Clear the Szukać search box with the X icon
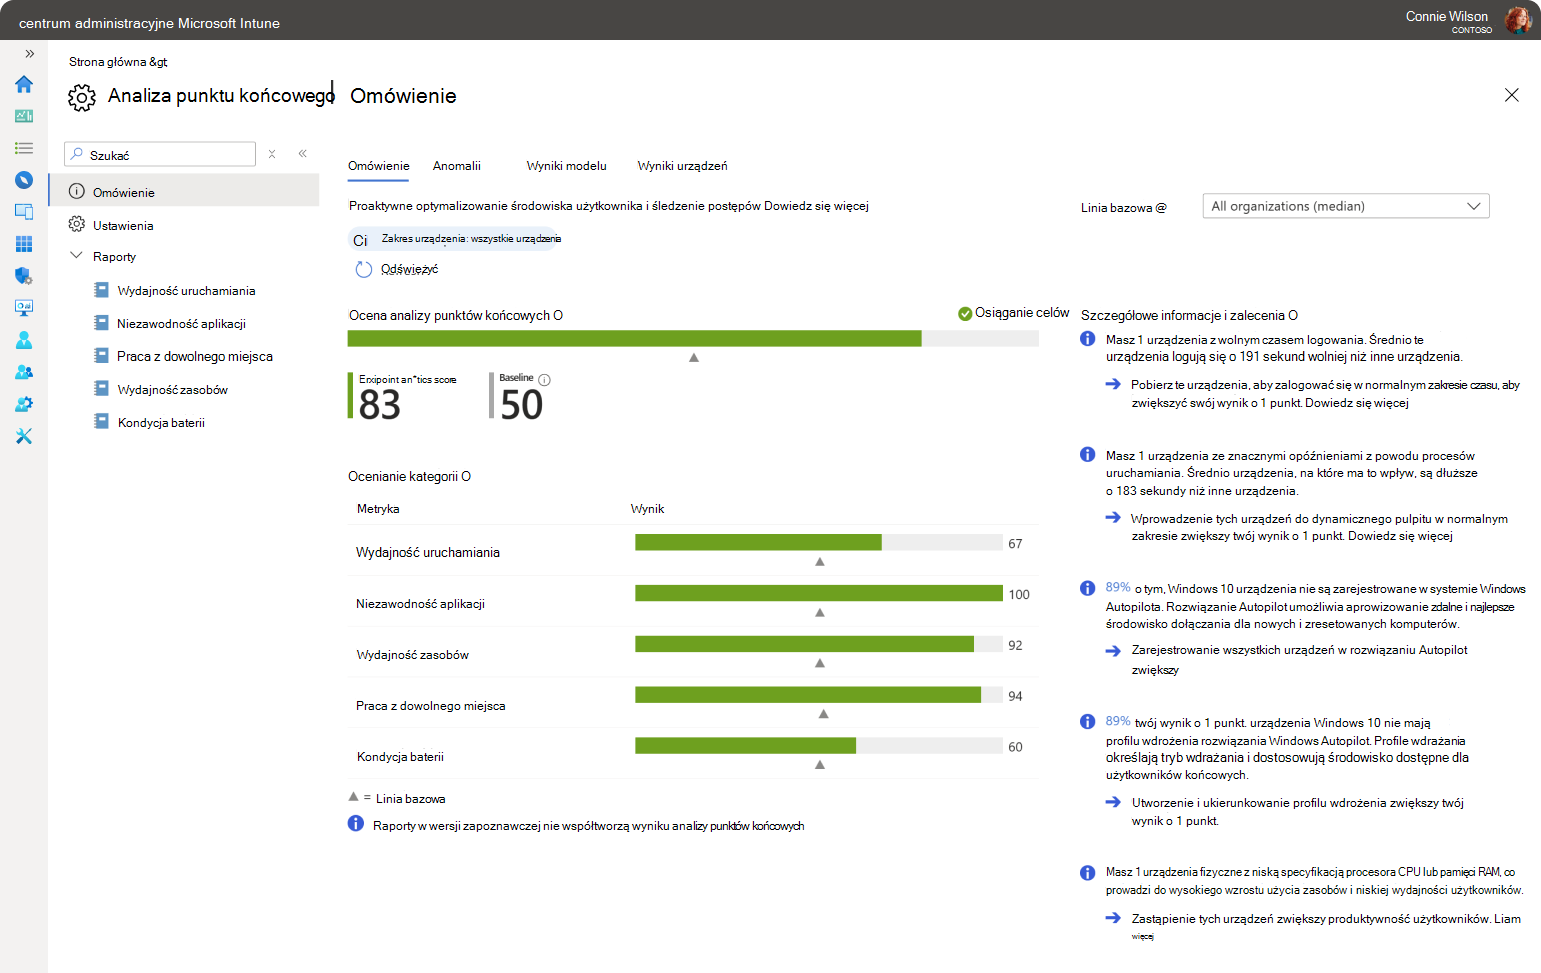Image resolution: width=1541 pixels, height=973 pixels. coord(272,154)
